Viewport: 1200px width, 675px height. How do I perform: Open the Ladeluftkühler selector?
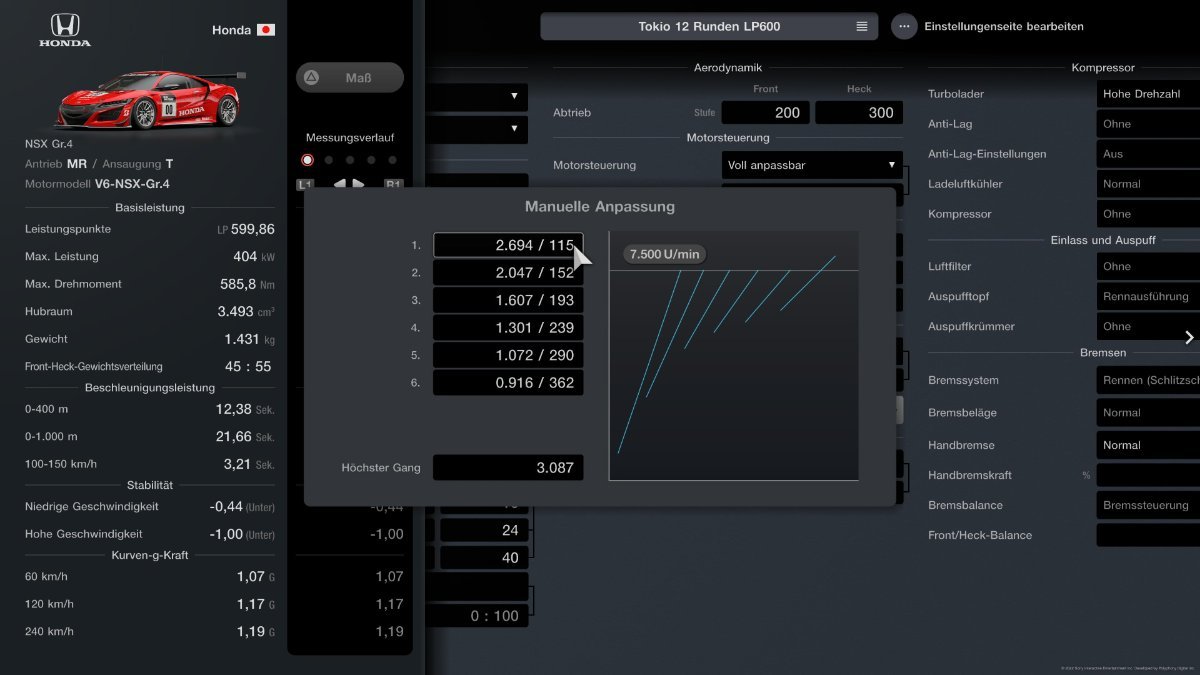(x=1147, y=184)
